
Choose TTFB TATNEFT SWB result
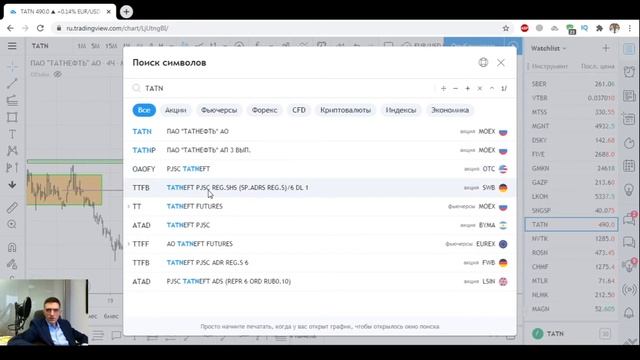320,188
